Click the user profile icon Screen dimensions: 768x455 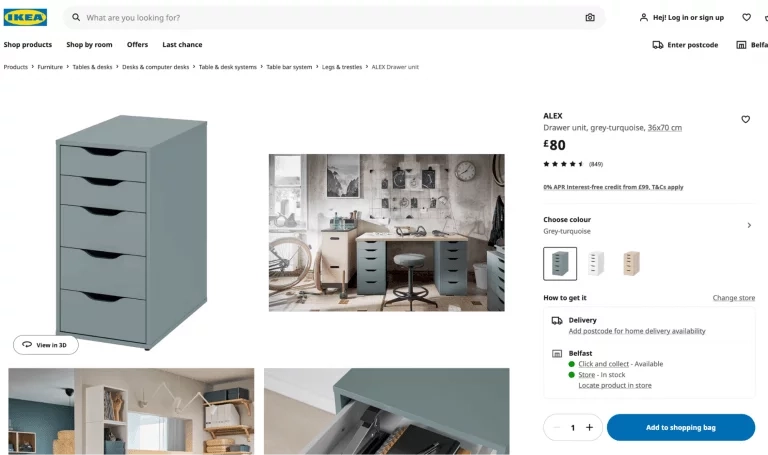tap(644, 18)
